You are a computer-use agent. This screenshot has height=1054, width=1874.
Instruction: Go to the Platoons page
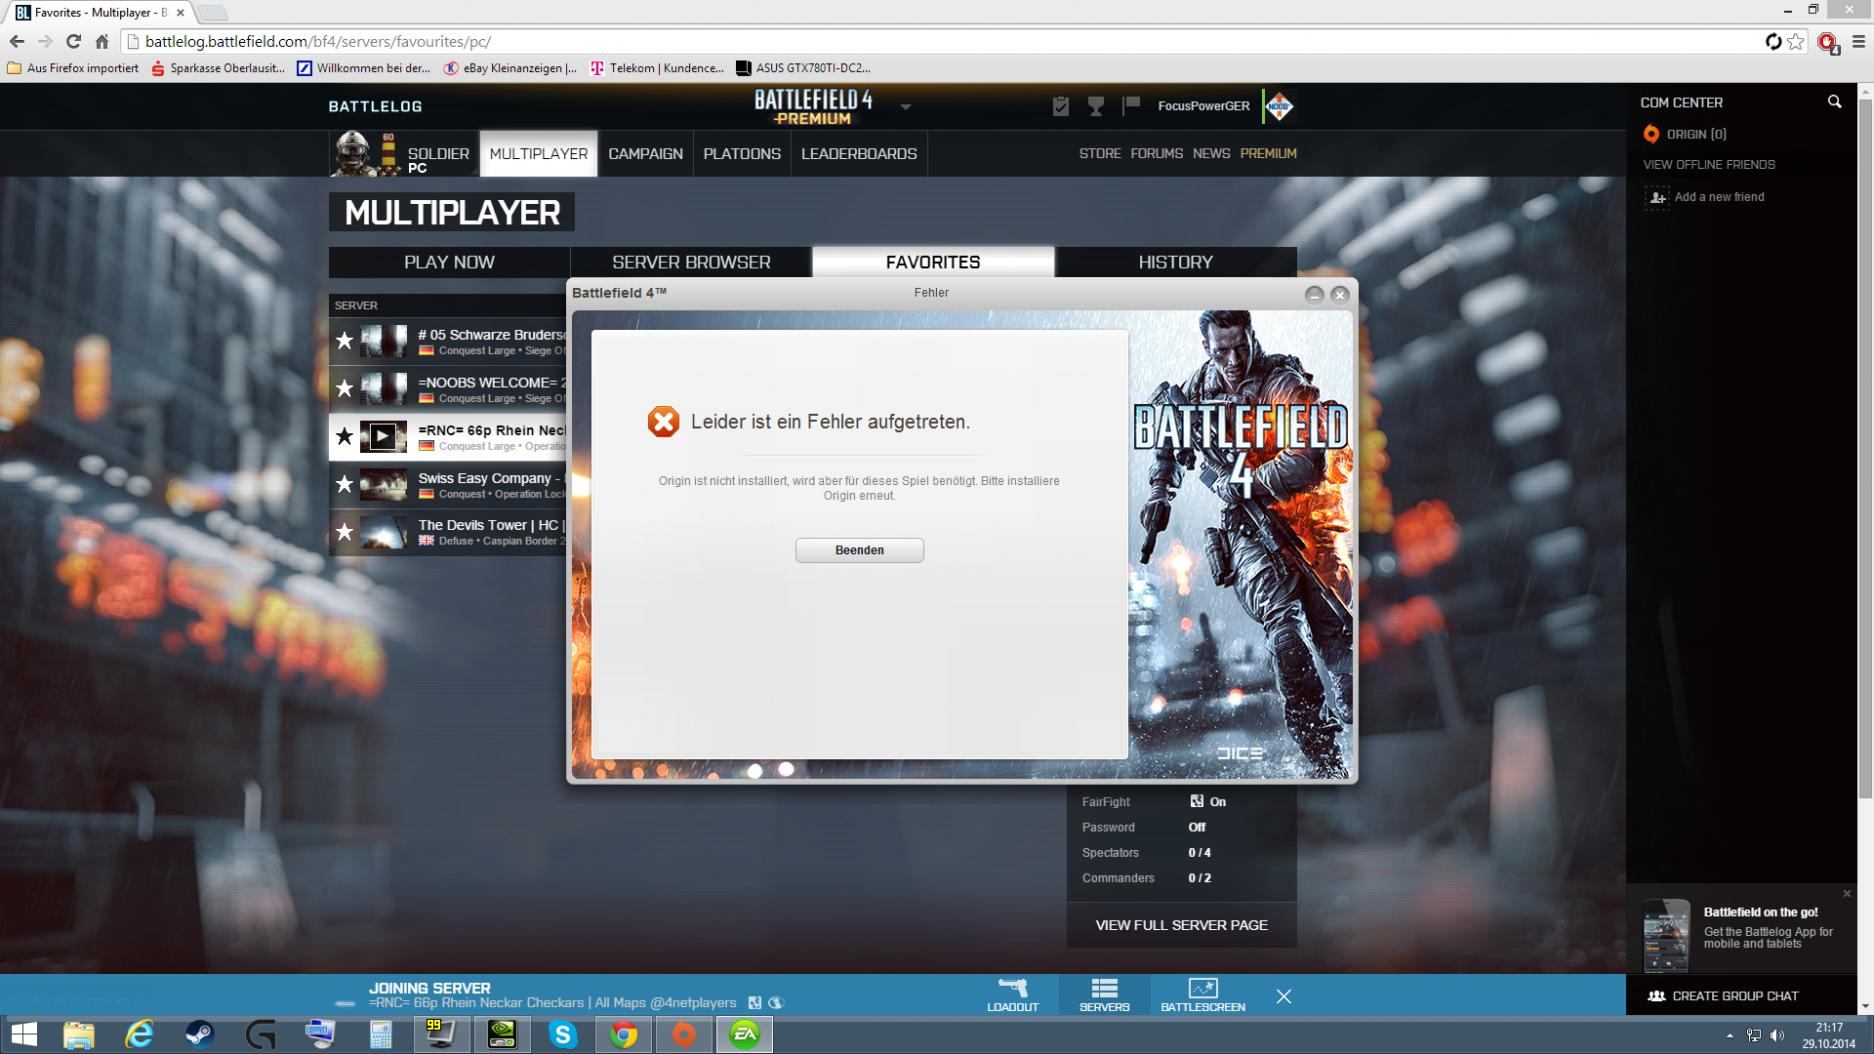(742, 154)
